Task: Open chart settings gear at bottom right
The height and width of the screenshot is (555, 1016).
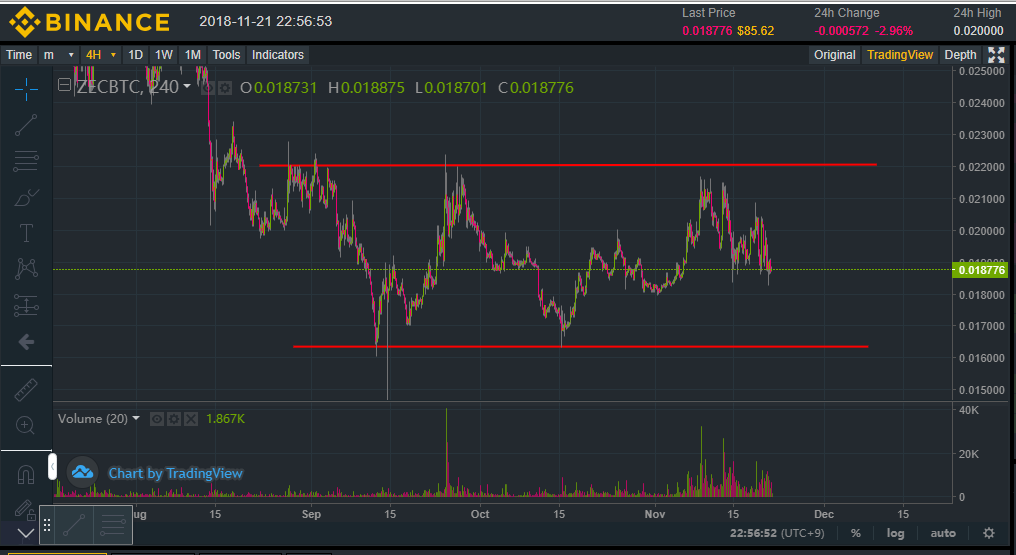Action: (988, 533)
